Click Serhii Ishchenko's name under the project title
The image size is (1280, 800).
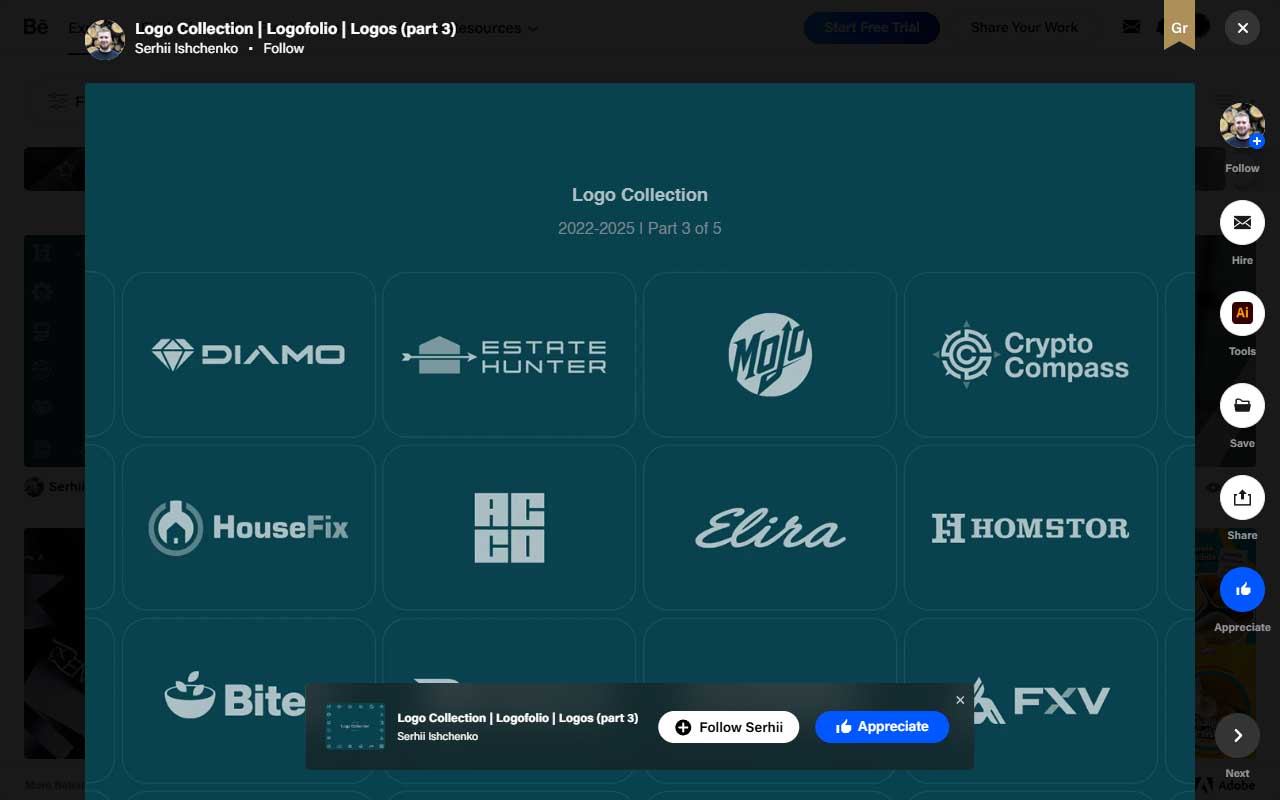click(186, 48)
